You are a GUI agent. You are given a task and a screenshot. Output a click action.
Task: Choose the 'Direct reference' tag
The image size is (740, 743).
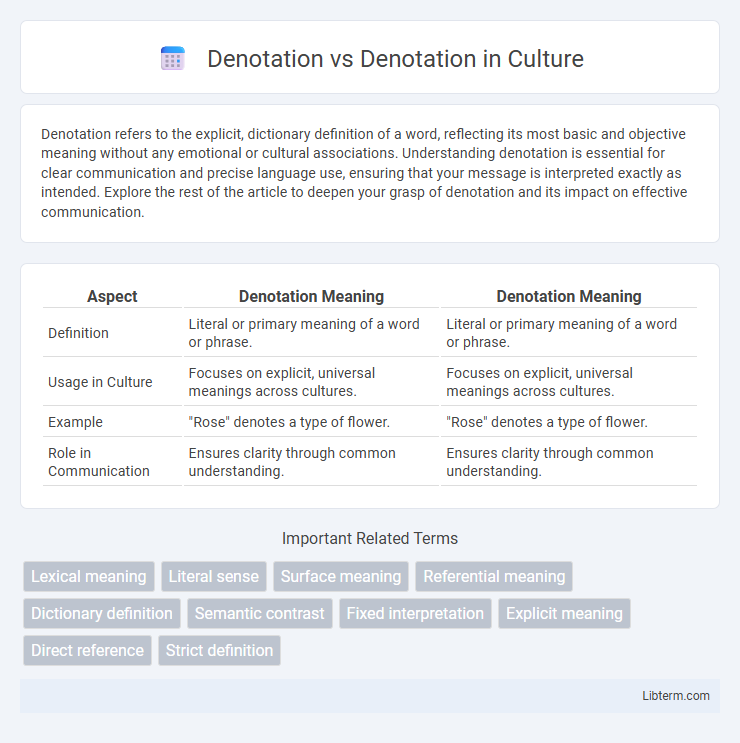point(87,650)
